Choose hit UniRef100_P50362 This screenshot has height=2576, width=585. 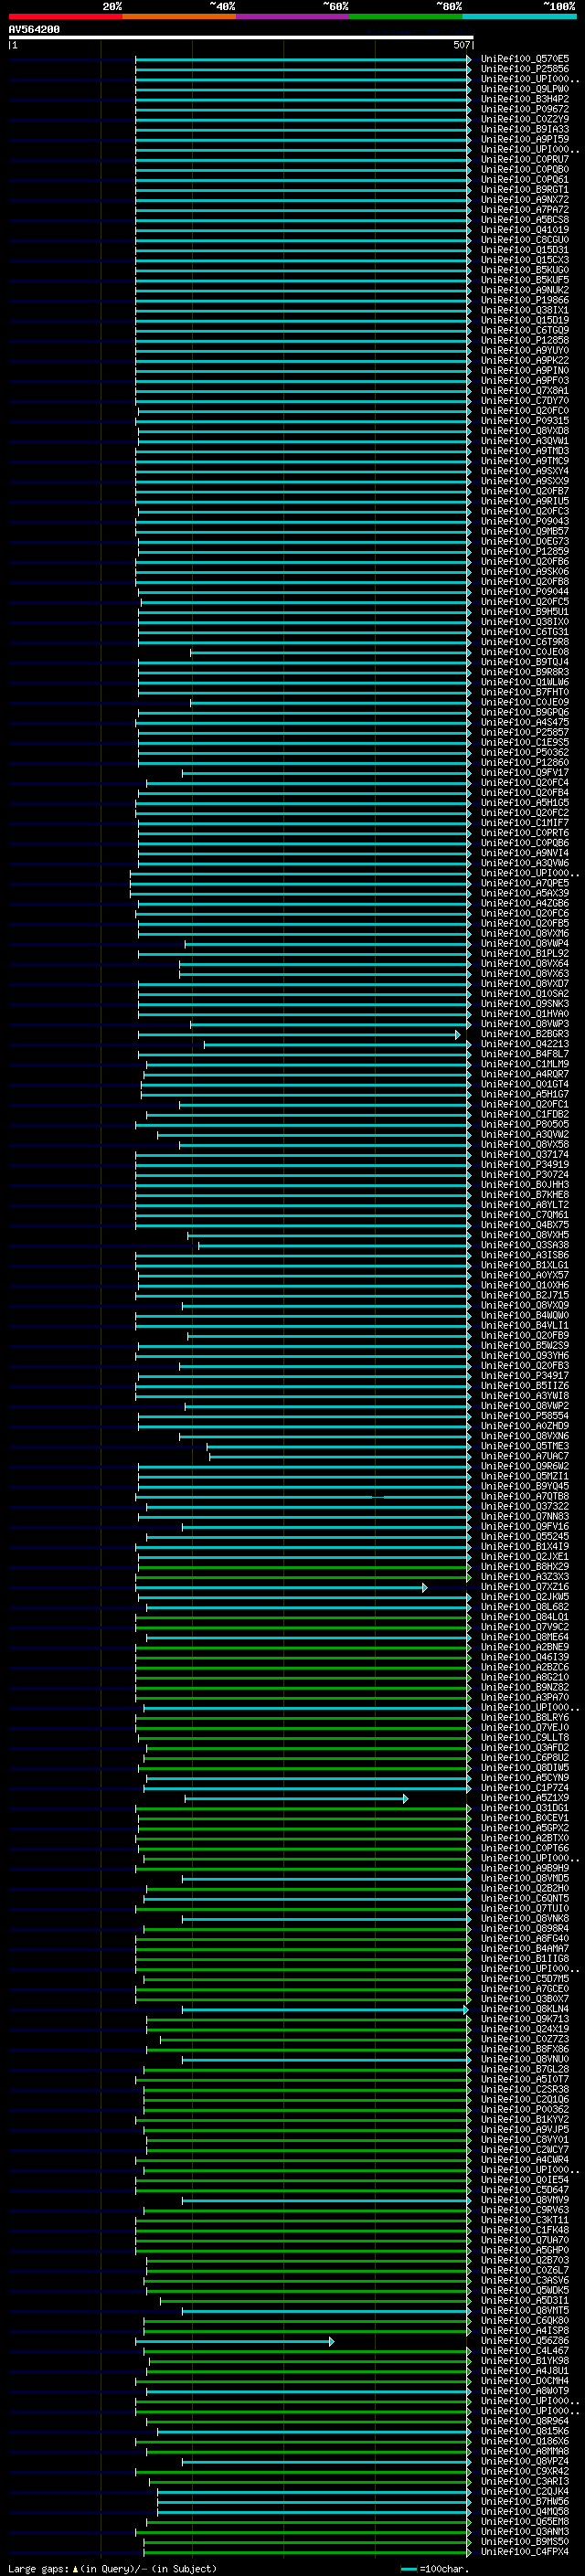click(525, 753)
